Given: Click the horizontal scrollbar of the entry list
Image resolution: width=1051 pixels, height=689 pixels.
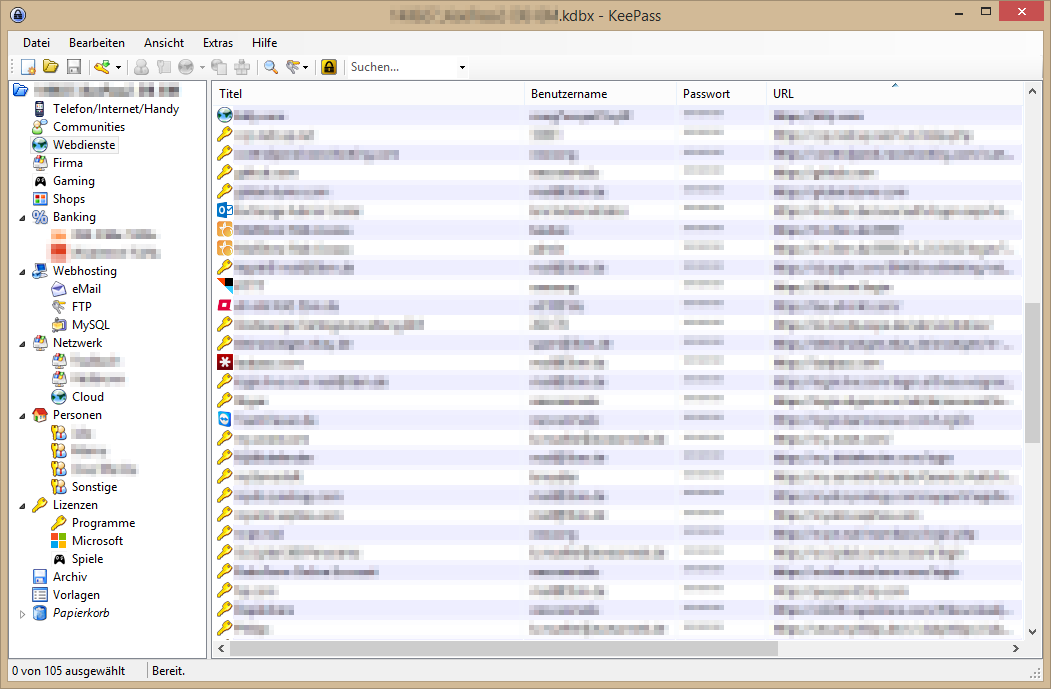Looking at the screenshot, I should [x=504, y=649].
